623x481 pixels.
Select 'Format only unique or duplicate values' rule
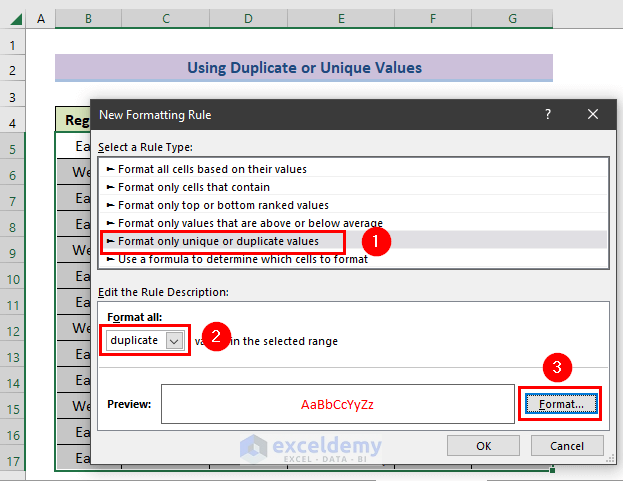point(353,241)
